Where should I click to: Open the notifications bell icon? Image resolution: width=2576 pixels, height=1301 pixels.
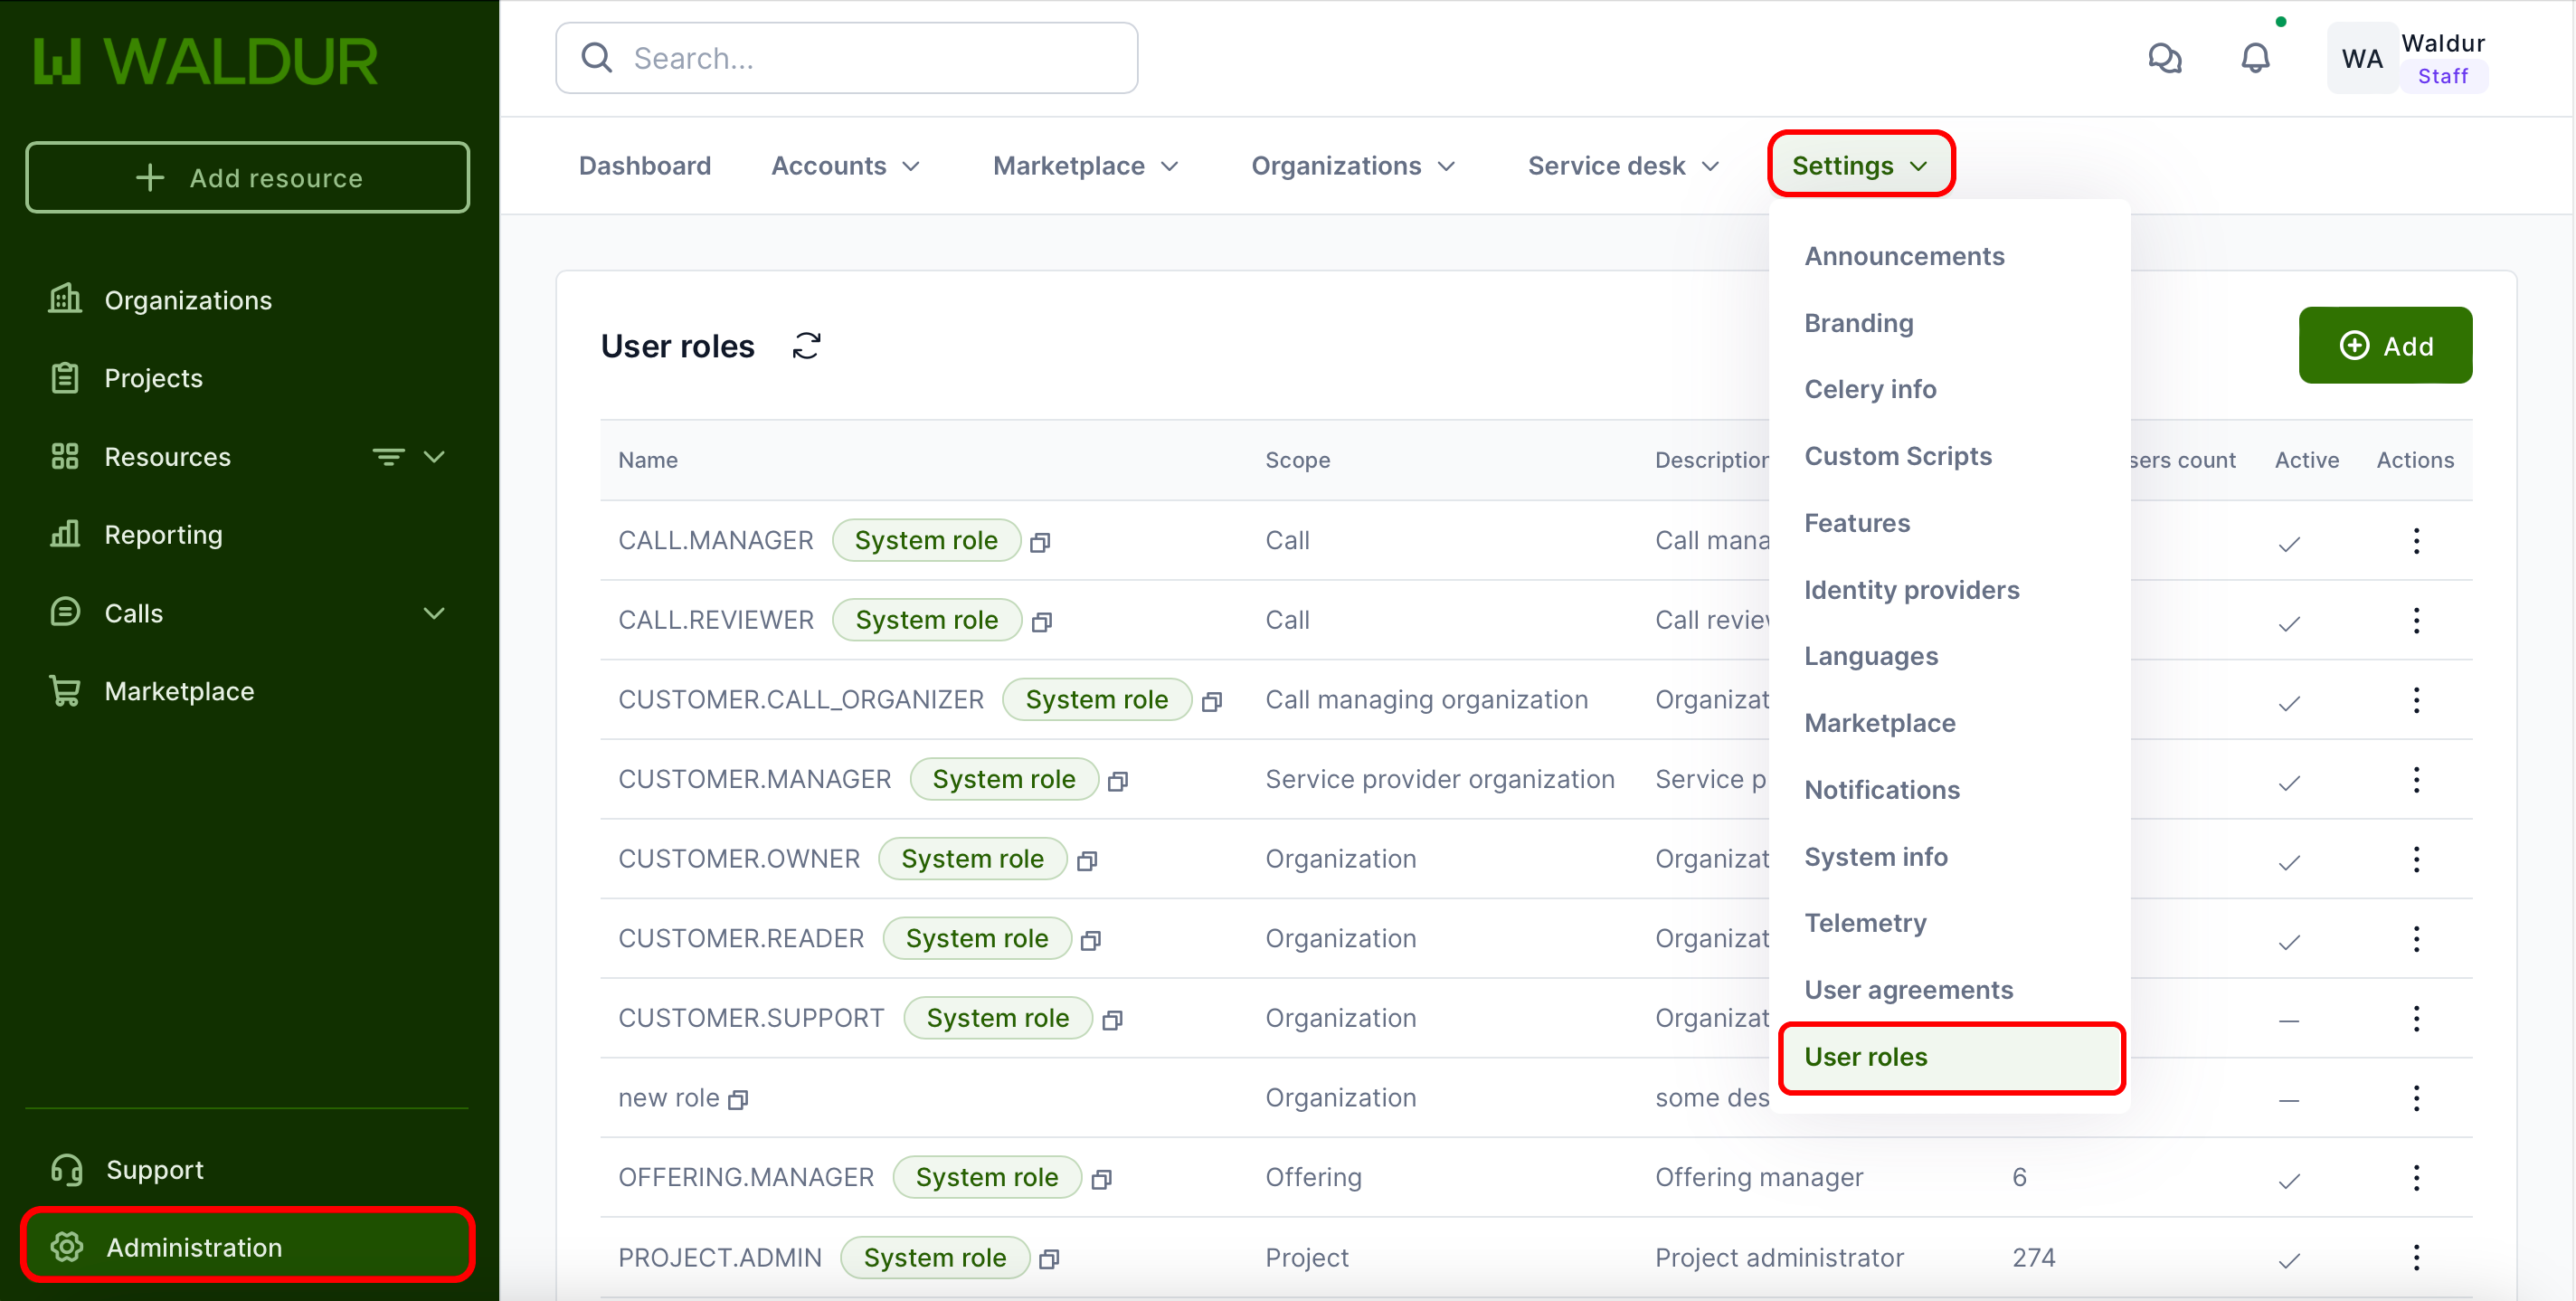pos(2254,58)
